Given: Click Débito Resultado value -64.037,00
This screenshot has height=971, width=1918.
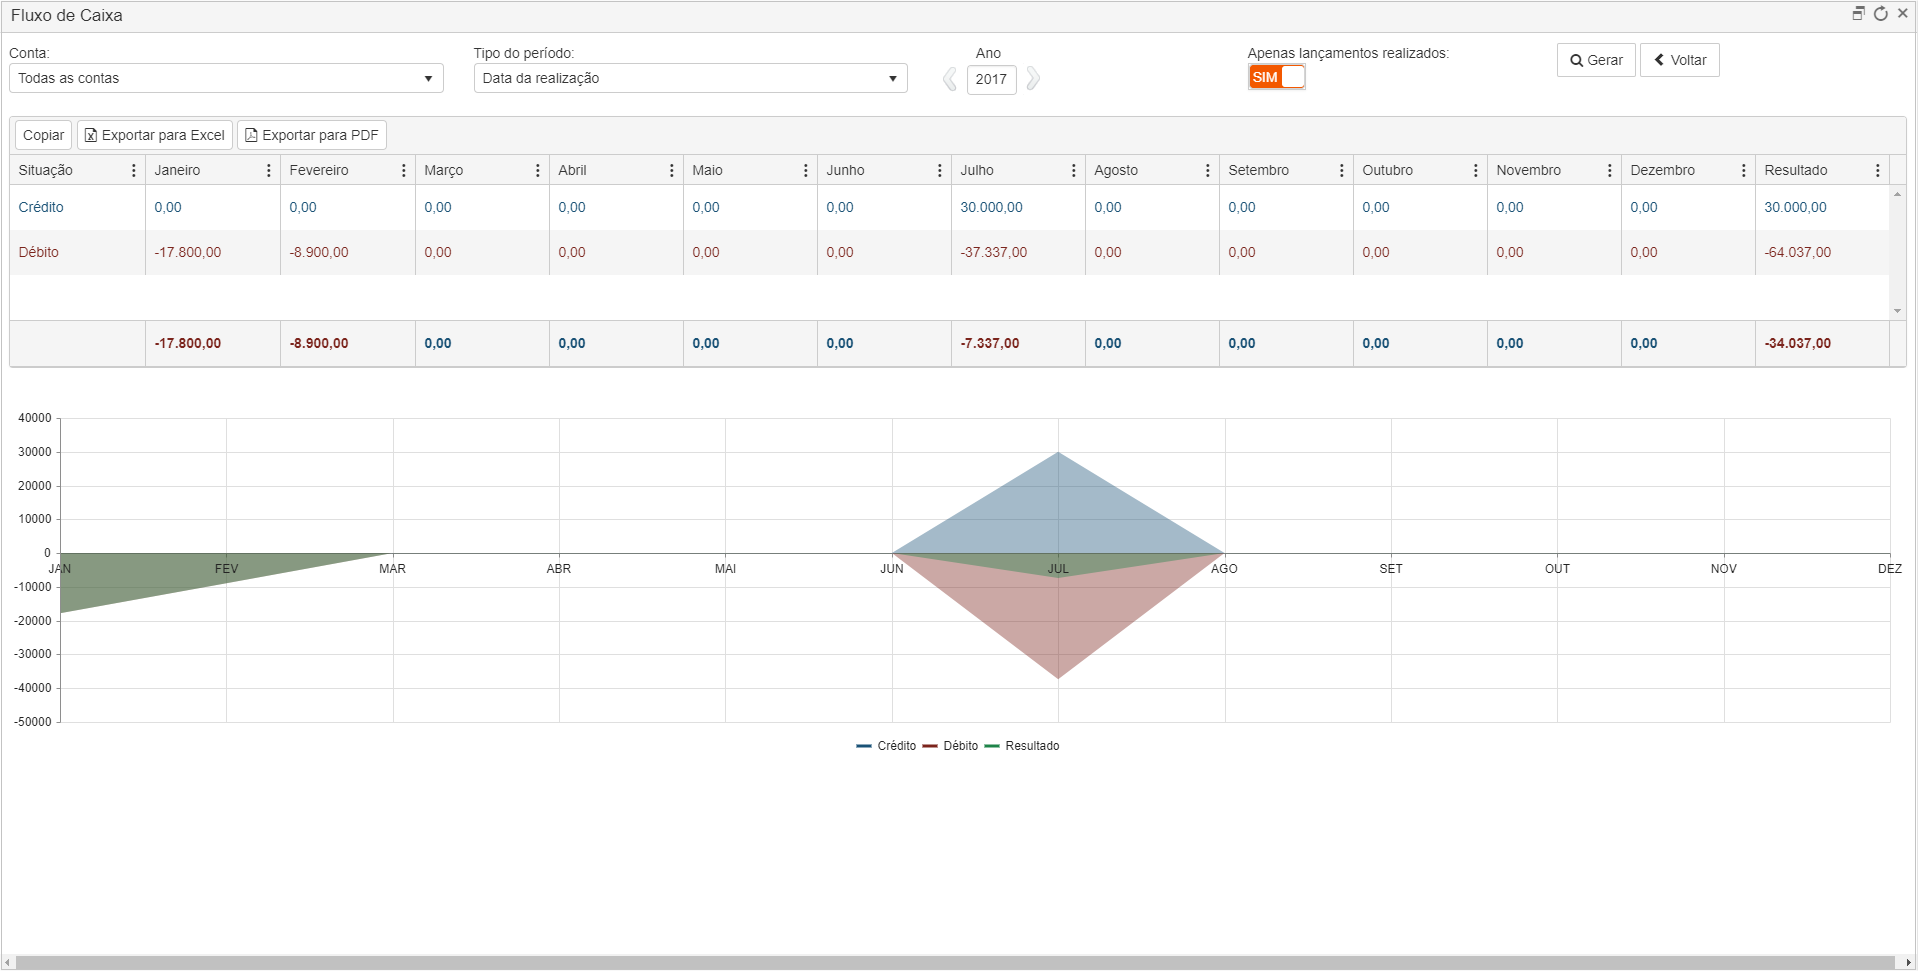Looking at the screenshot, I should [1798, 253].
